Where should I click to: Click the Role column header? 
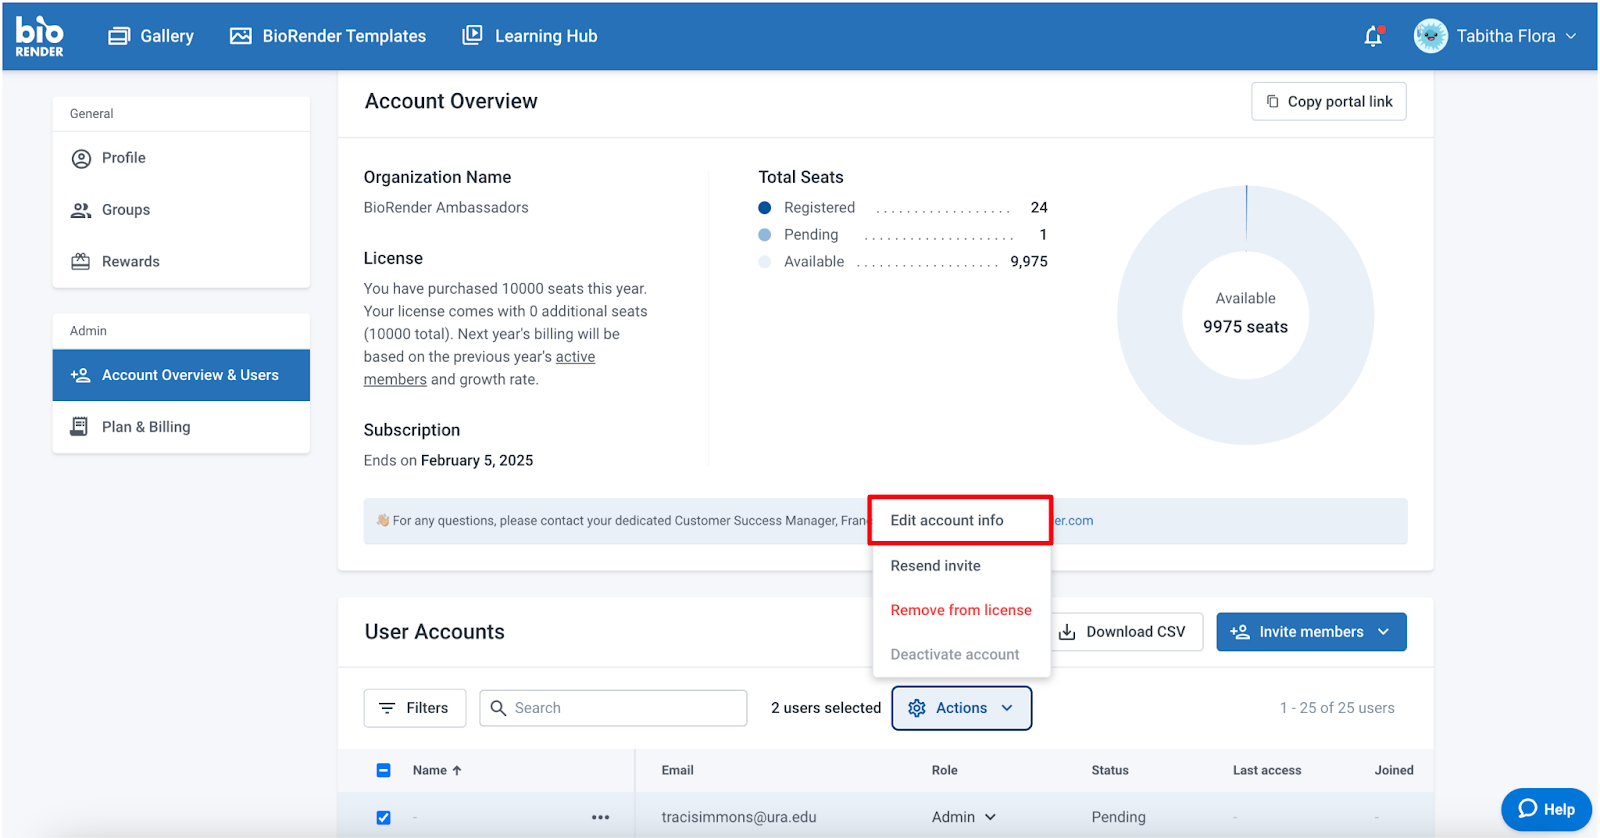(x=945, y=770)
